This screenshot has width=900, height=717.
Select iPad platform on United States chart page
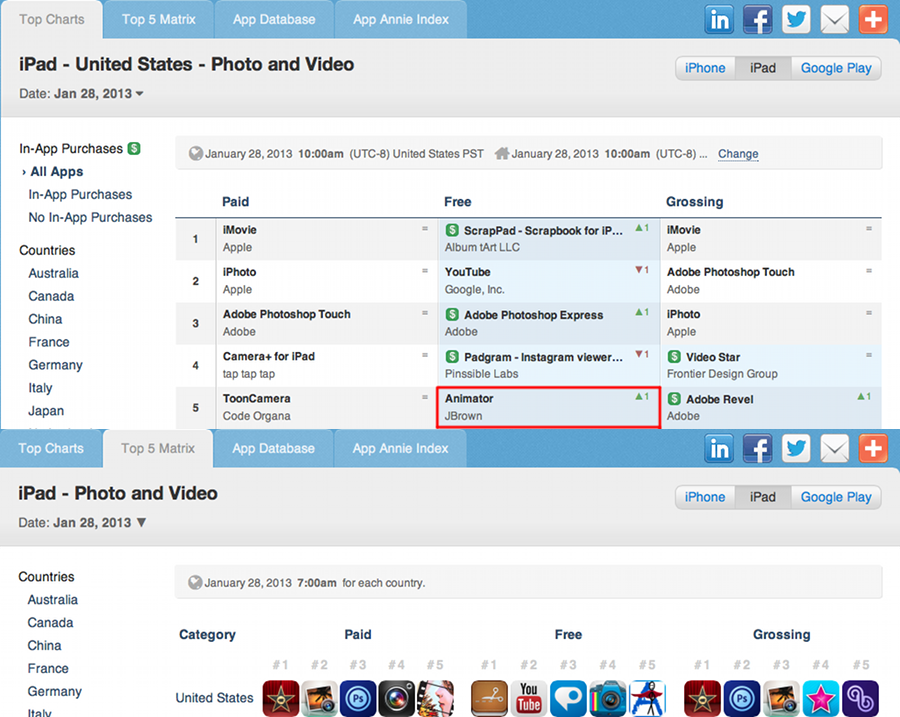pos(763,68)
